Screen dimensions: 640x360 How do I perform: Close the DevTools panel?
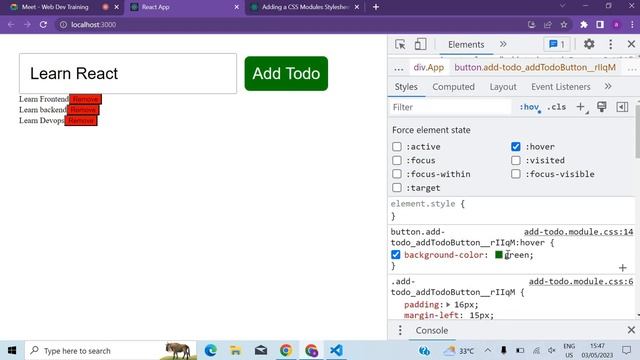click(631, 44)
